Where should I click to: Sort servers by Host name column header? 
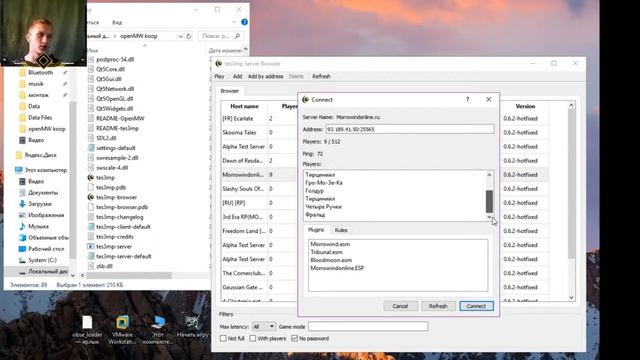[244, 106]
